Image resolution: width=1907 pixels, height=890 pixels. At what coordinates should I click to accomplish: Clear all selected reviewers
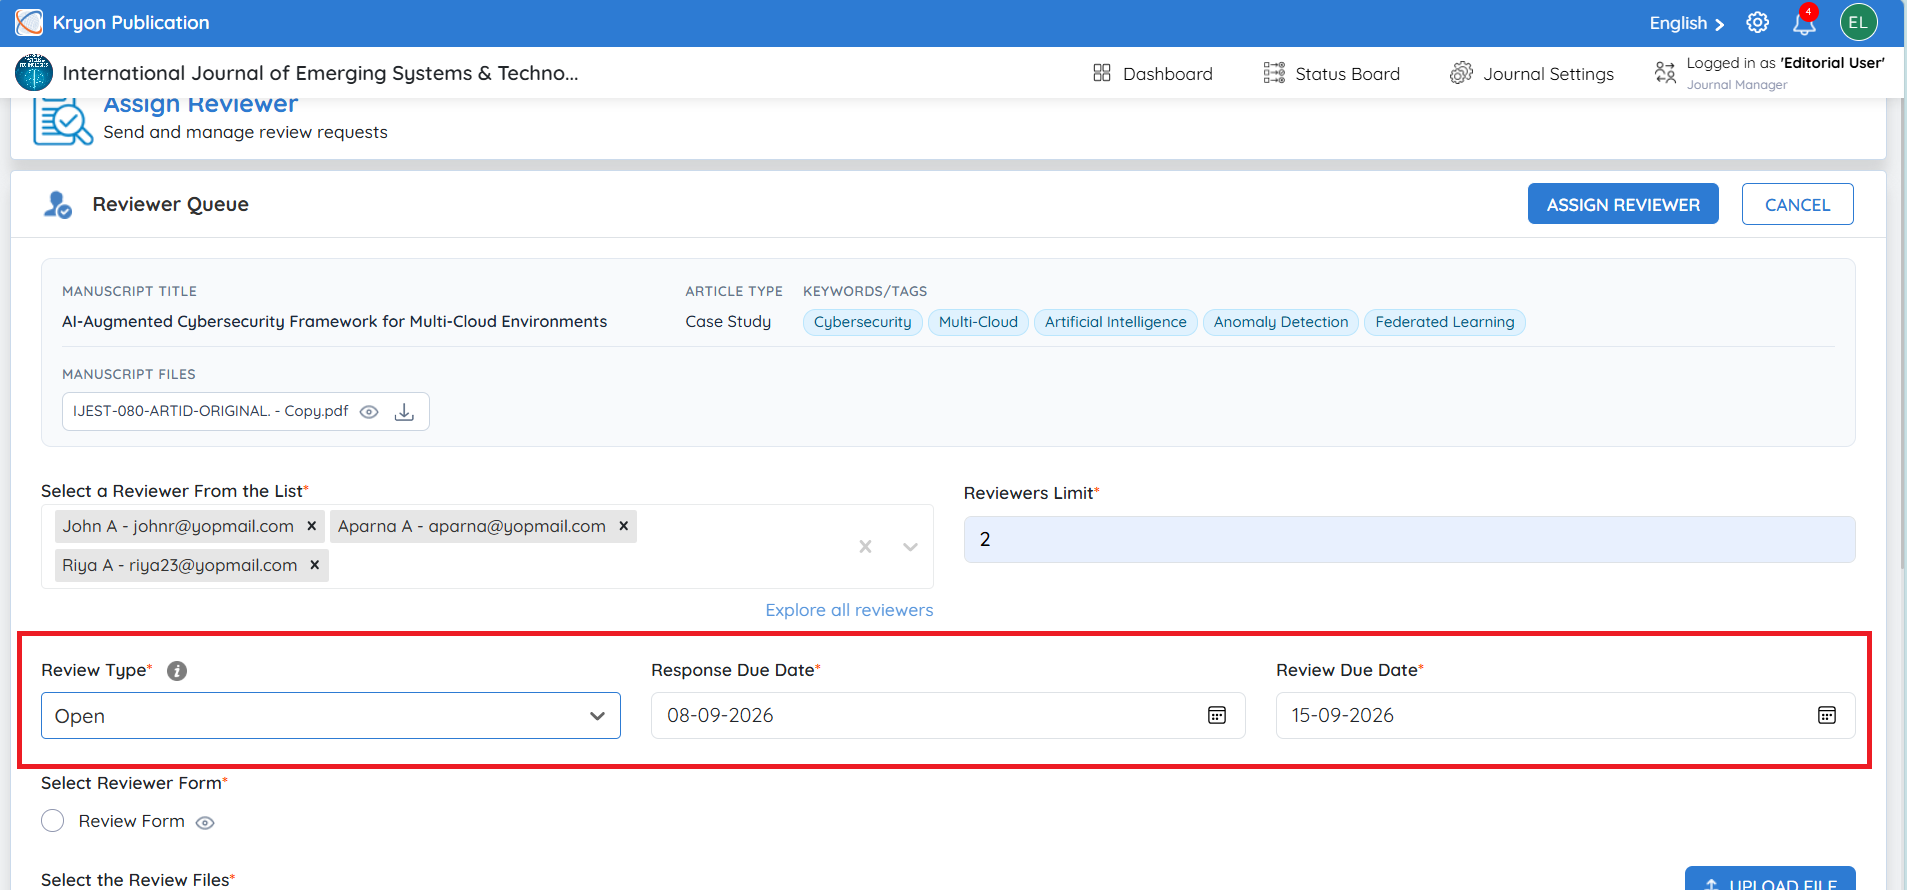(x=866, y=547)
